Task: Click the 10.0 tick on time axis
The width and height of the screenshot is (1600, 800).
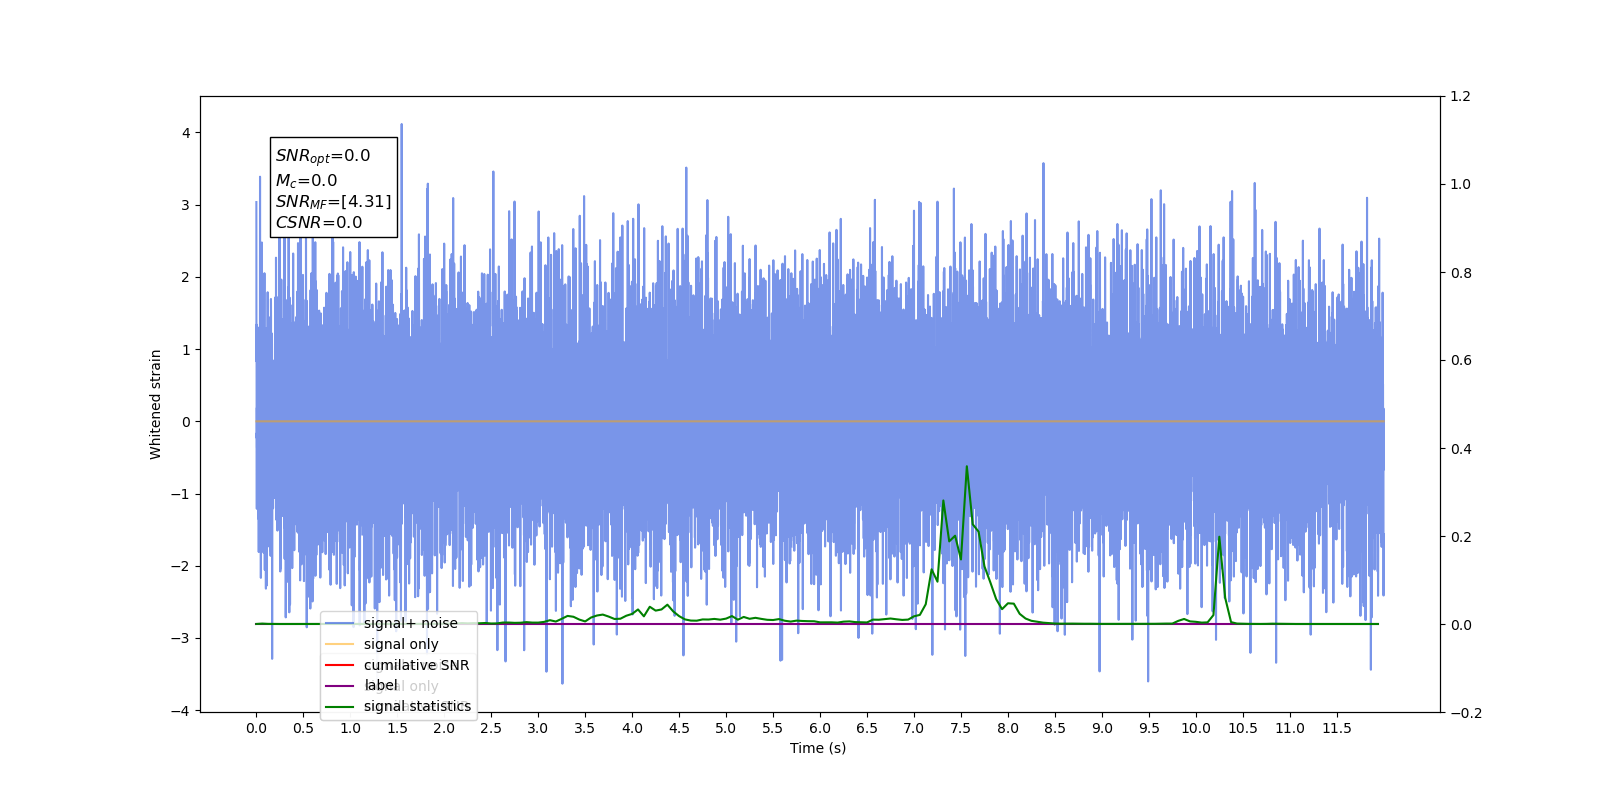Action: coord(1196,728)
